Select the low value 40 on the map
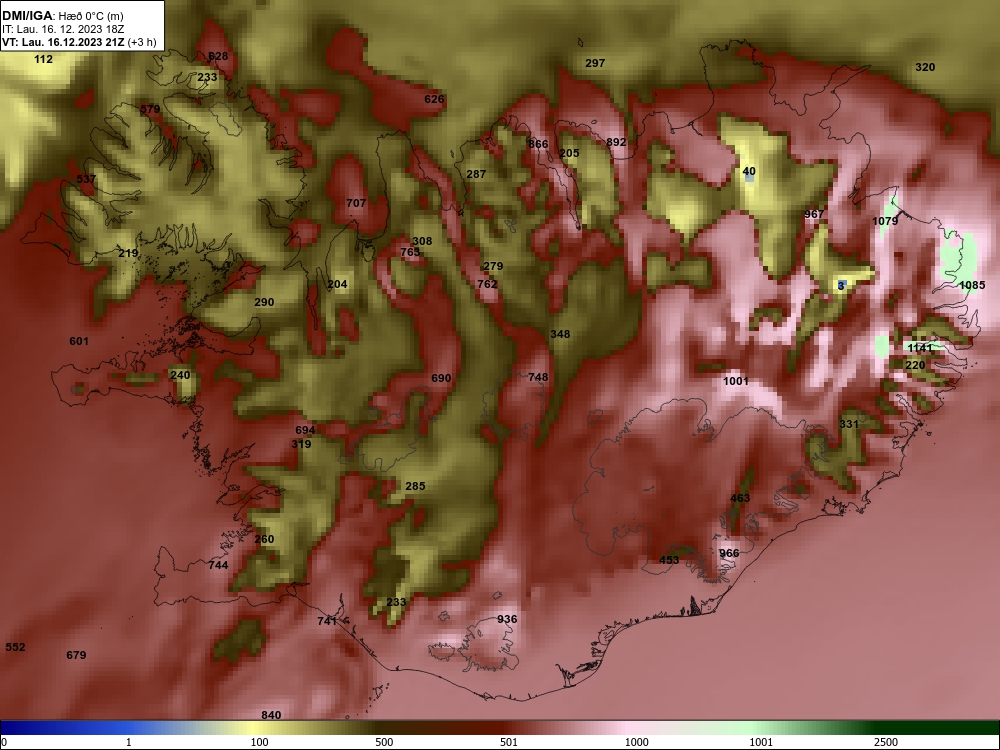Screen dimensions: 1000x750 749,172
